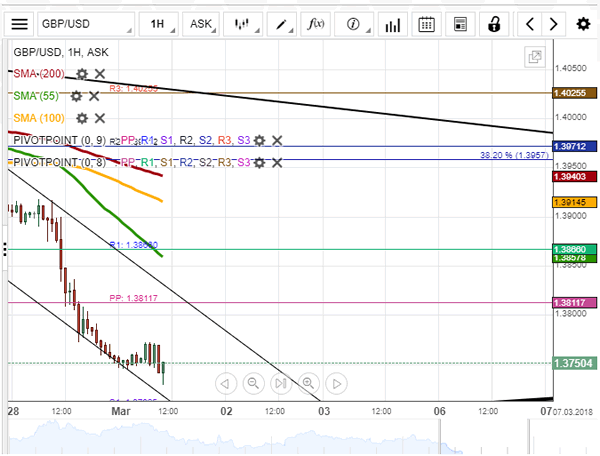Jump to latest candle button

[281, 383]
